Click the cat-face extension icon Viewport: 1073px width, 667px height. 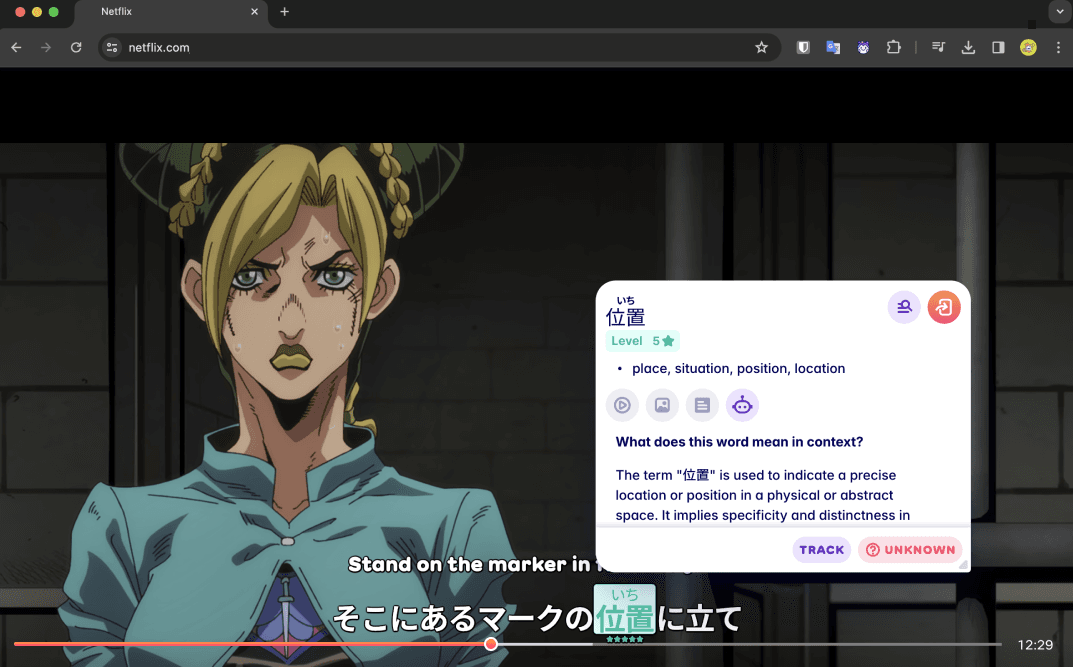click(863, 47)
